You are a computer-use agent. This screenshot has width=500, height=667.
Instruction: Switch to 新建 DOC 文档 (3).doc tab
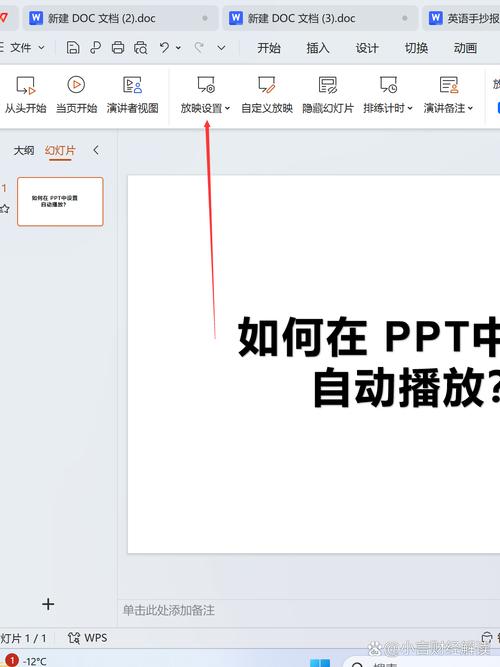tap(320, 18)
